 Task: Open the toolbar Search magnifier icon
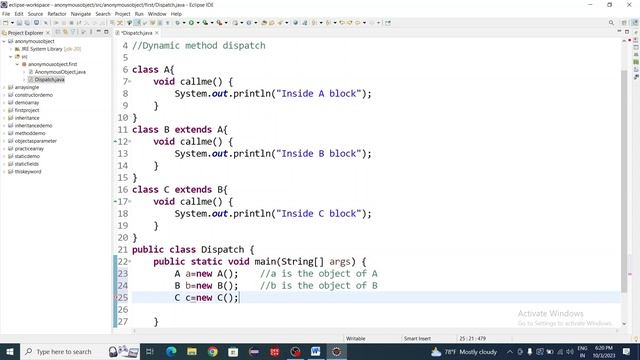pos(611,23)
